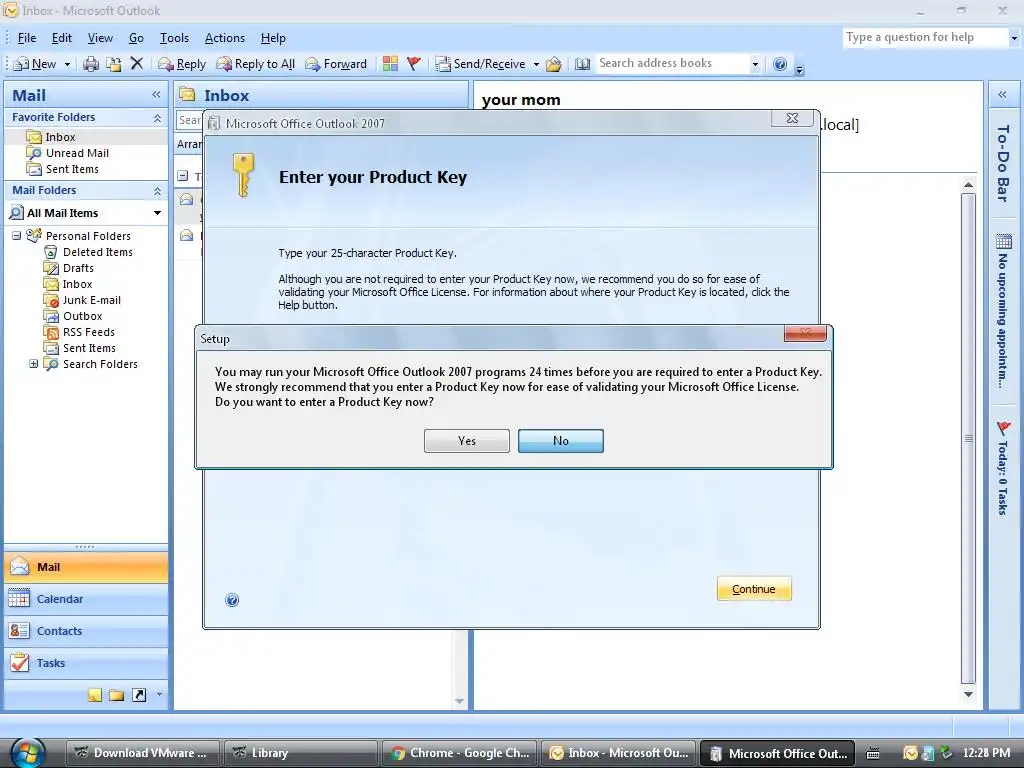Open the navigation configure buttons dropdown
This screenshot has width=1024, height=768.
pyautogui.click(x=159, y=694)
